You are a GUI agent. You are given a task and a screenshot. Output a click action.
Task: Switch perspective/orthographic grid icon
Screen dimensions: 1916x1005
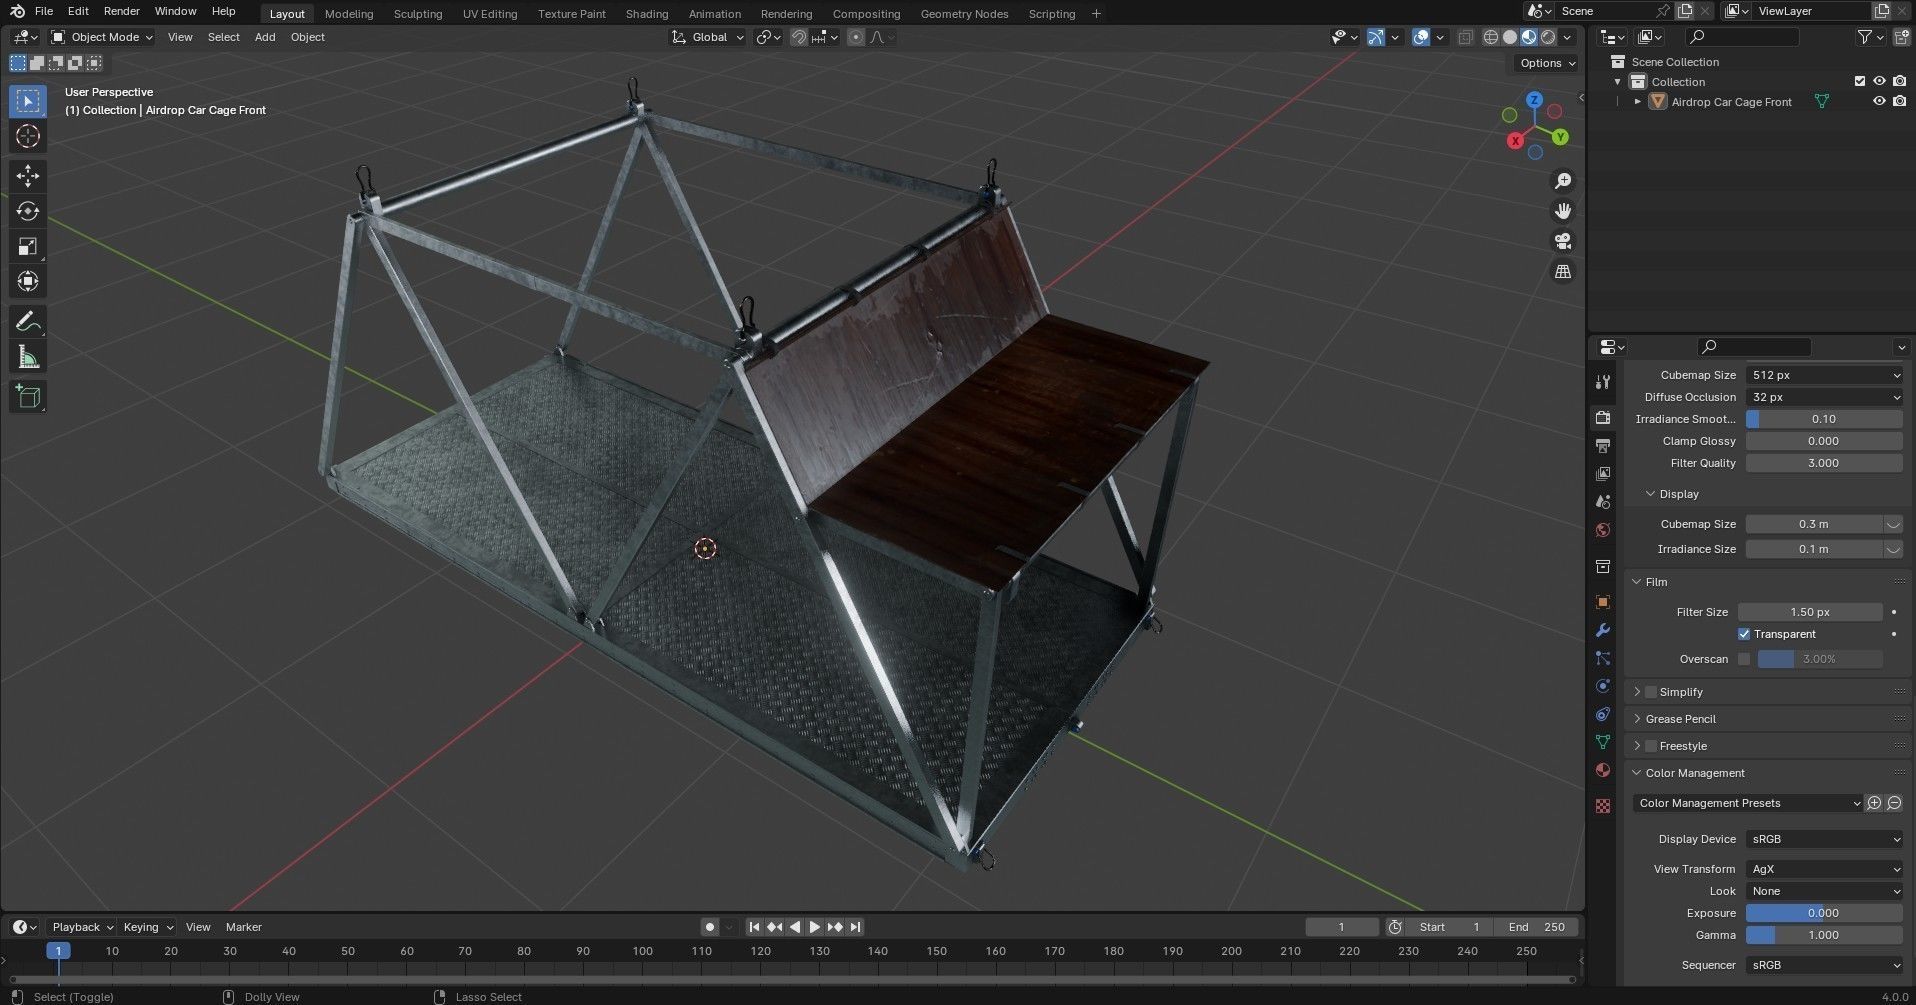point(1563,271)
